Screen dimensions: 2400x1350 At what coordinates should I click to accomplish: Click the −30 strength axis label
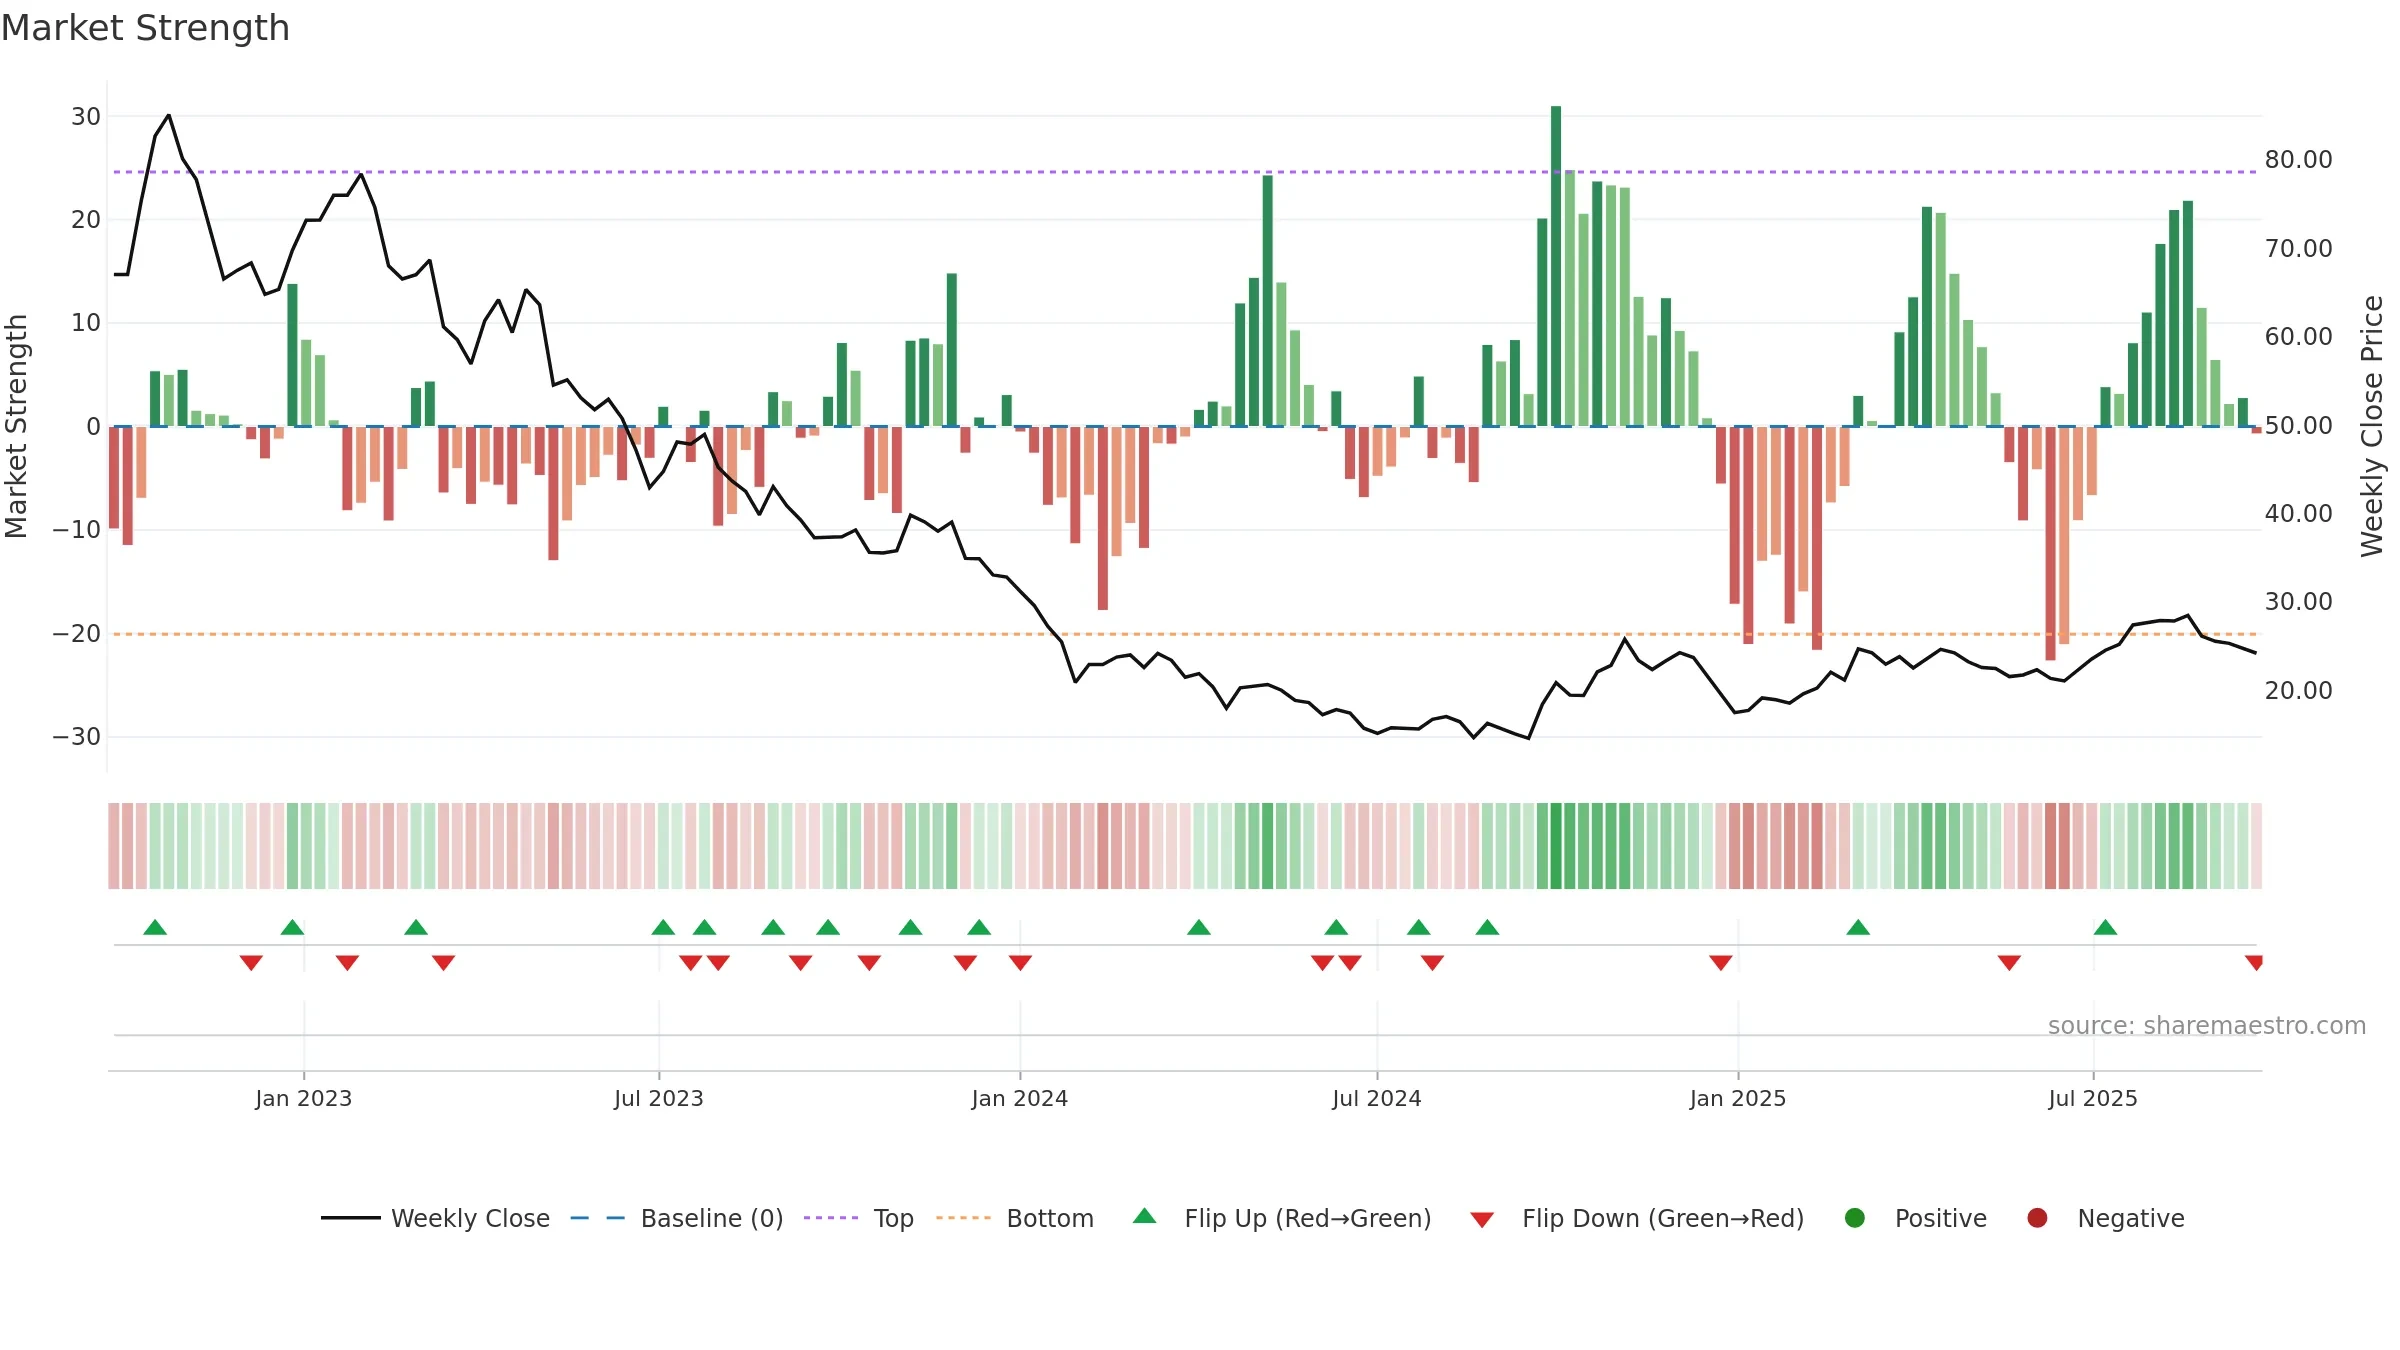pyautogui.click(x=77, y=737)
